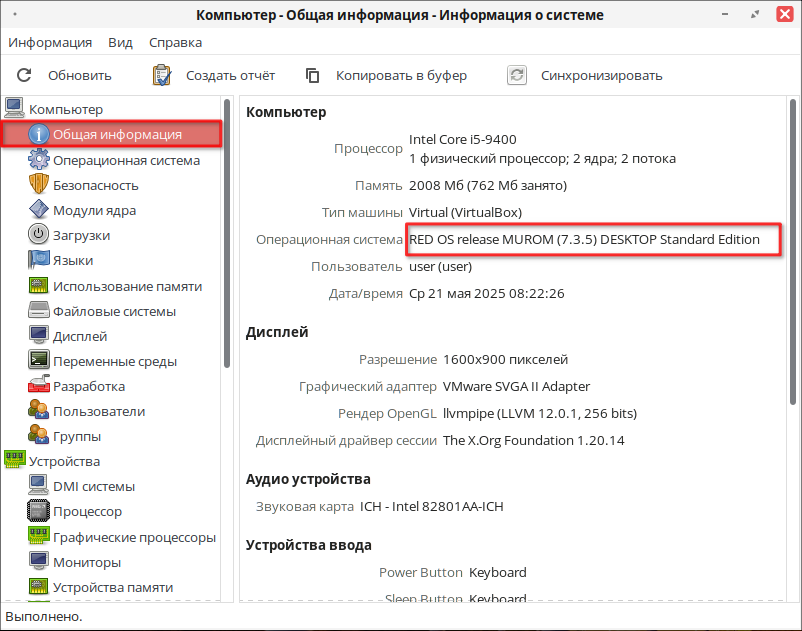The width and height of the screenshot is (802, 631).
Task: Click the Create report clipboard icon
Action: (x=162, y=75)
